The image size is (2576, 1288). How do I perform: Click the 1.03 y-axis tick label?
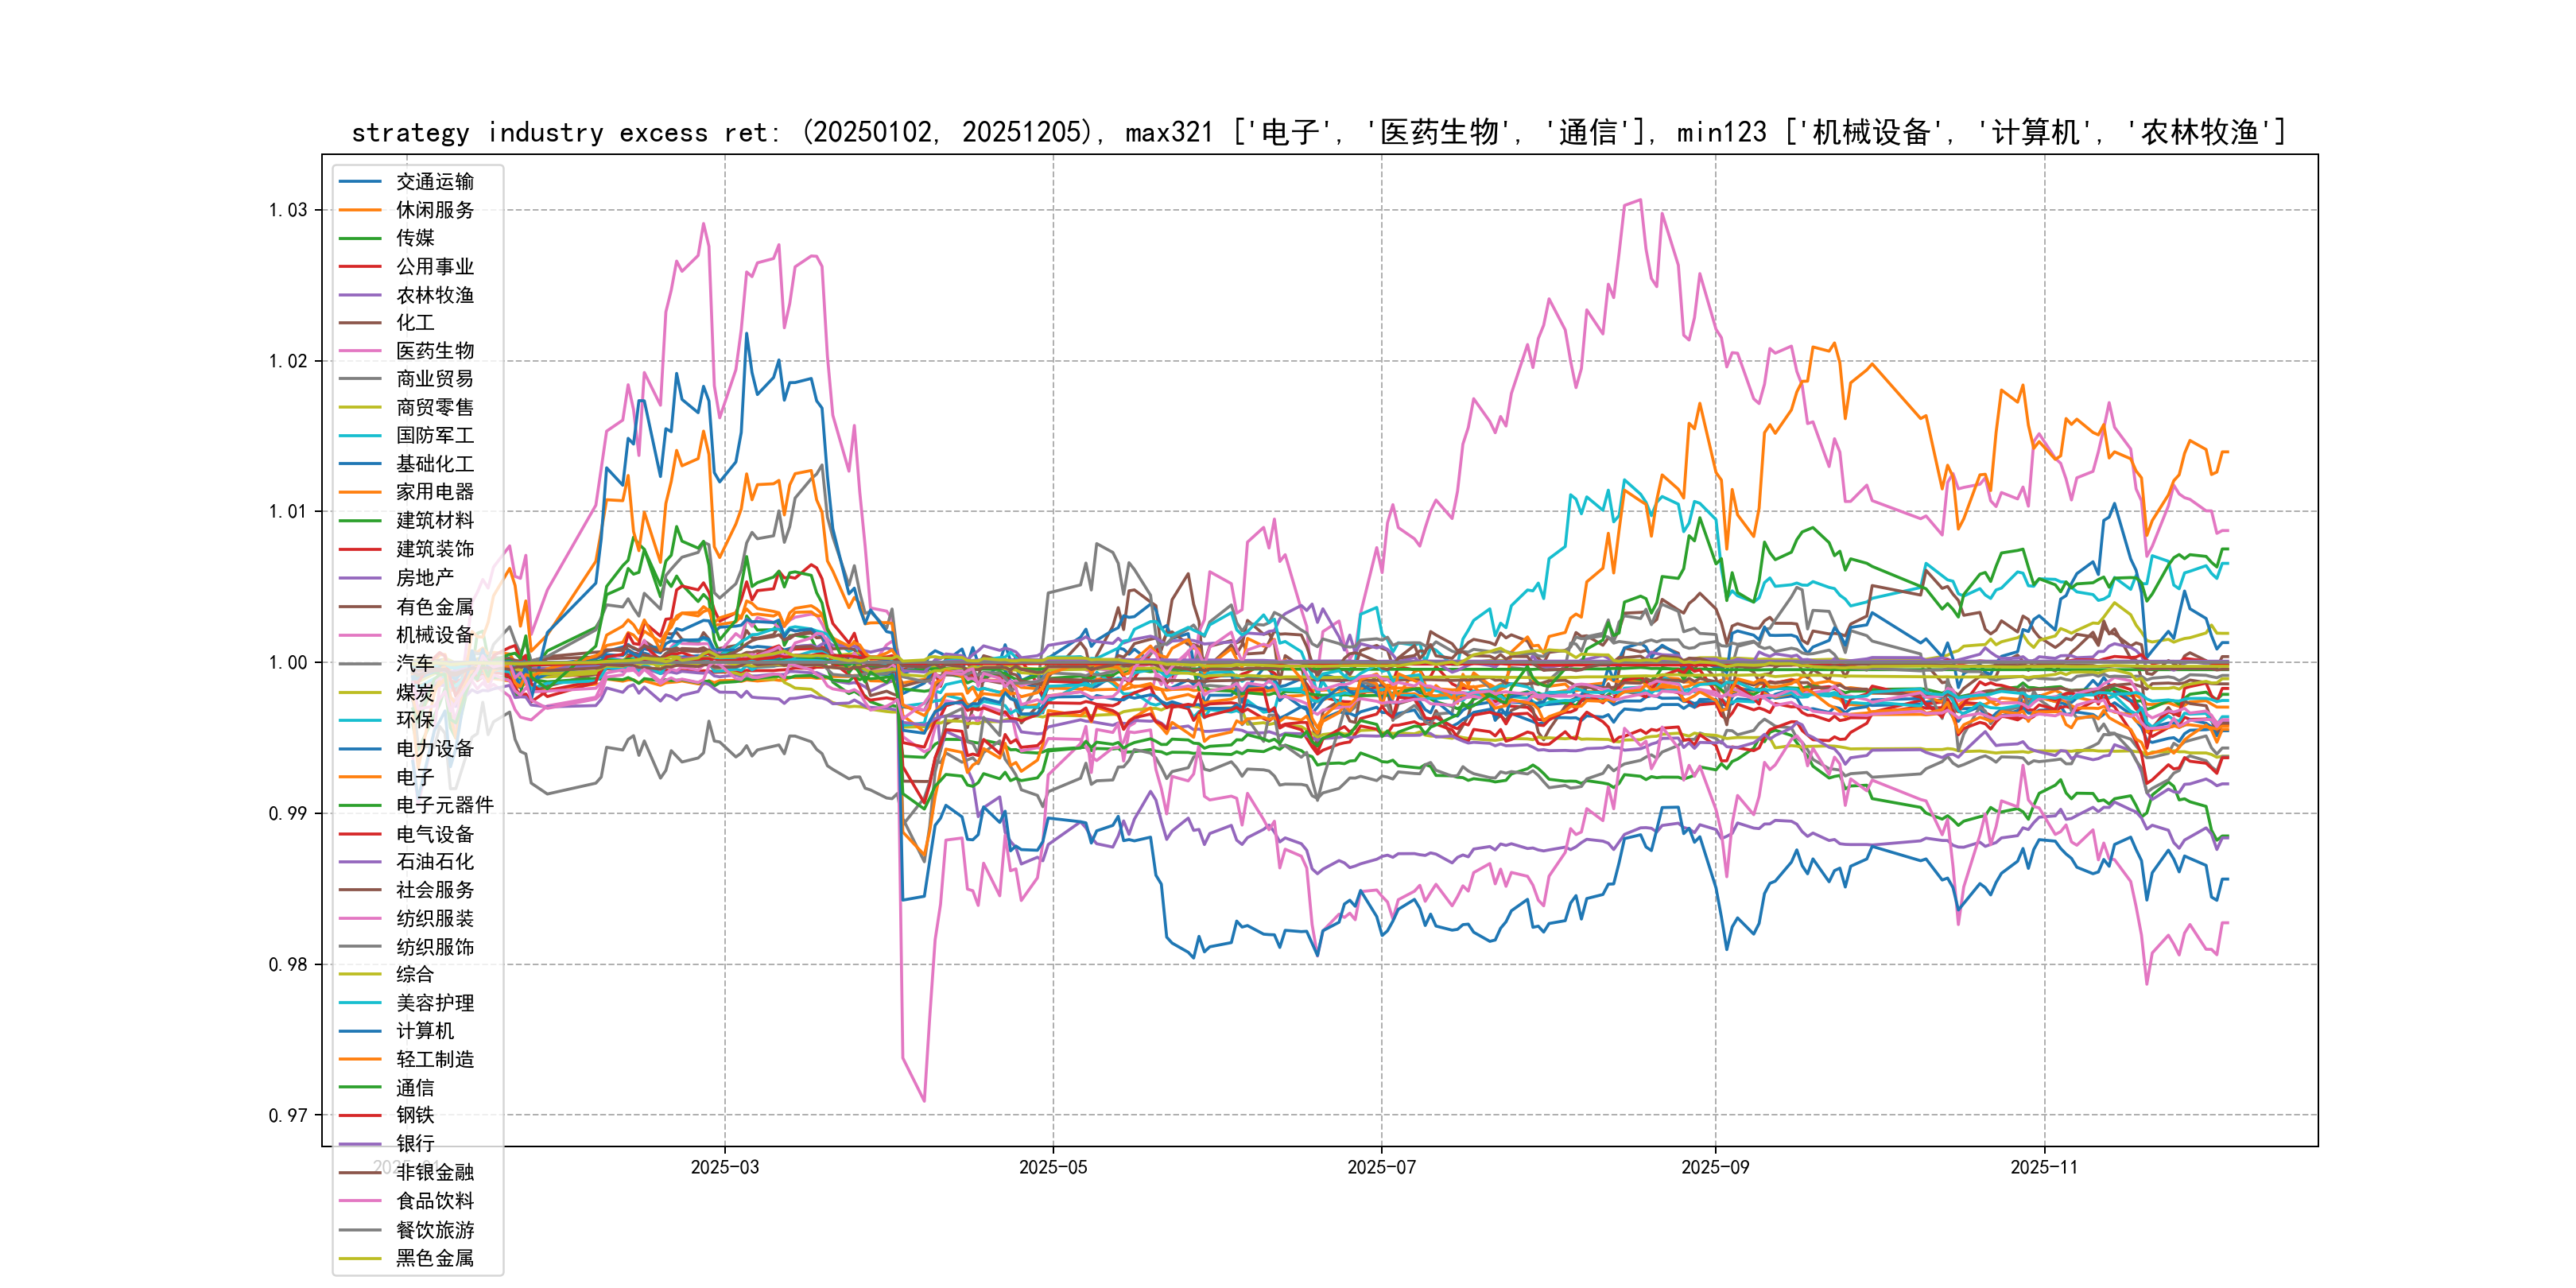click(x=287, y=210)
